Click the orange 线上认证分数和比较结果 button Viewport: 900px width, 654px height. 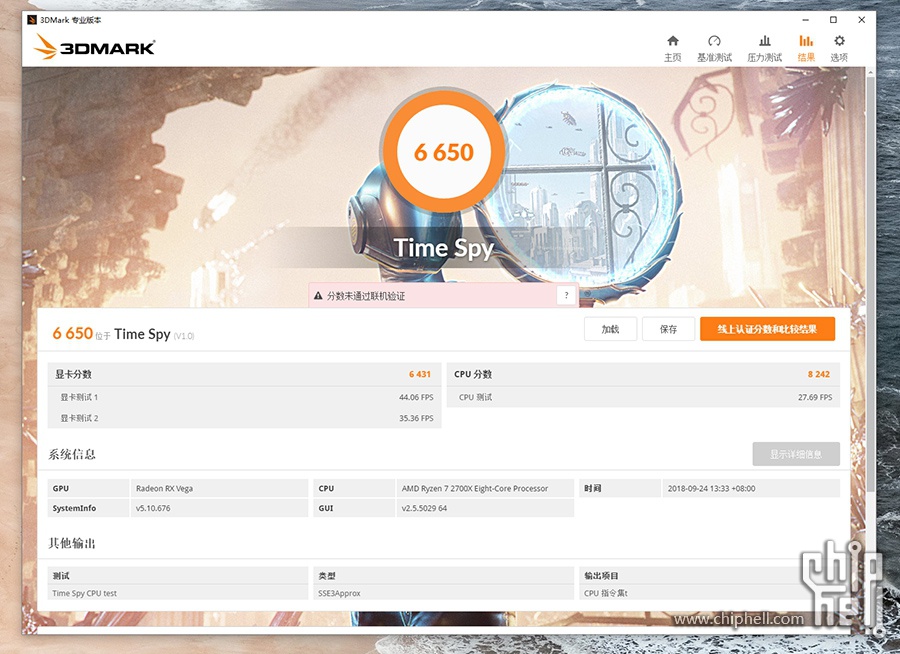[x=767, y=329]
